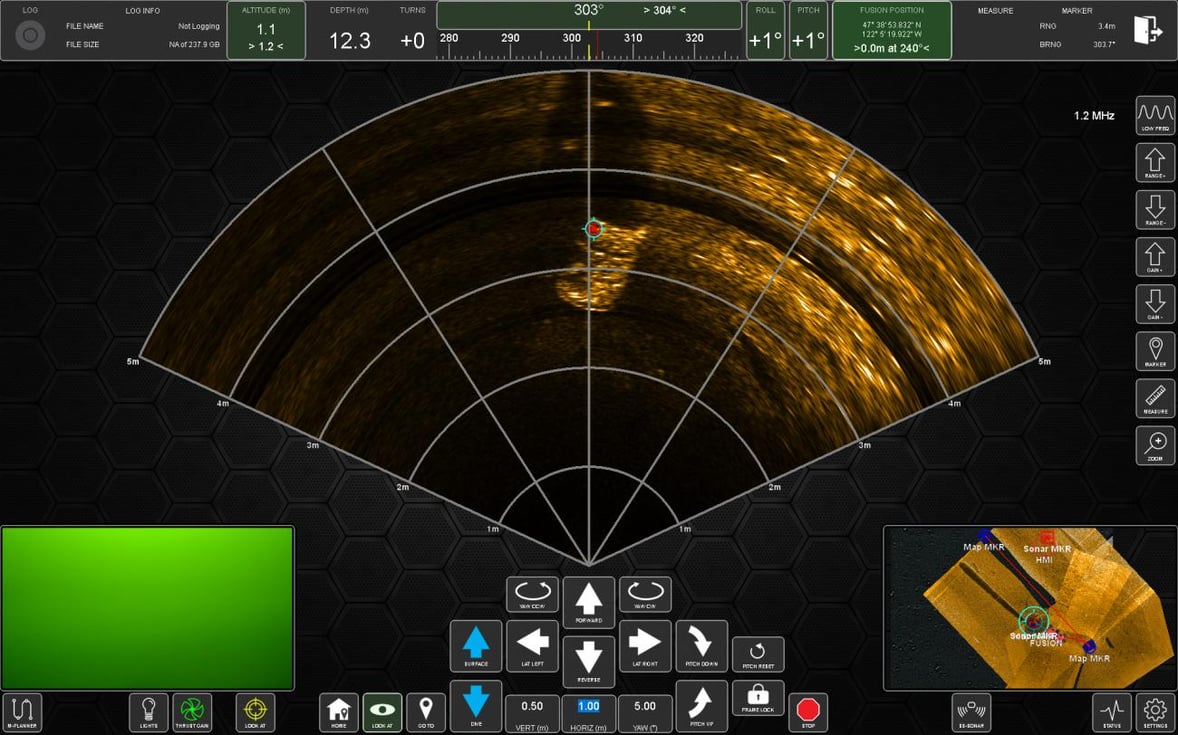Toggle the Look At eye mode
This screenshot has width=1178, height=735.
(382, 712)
